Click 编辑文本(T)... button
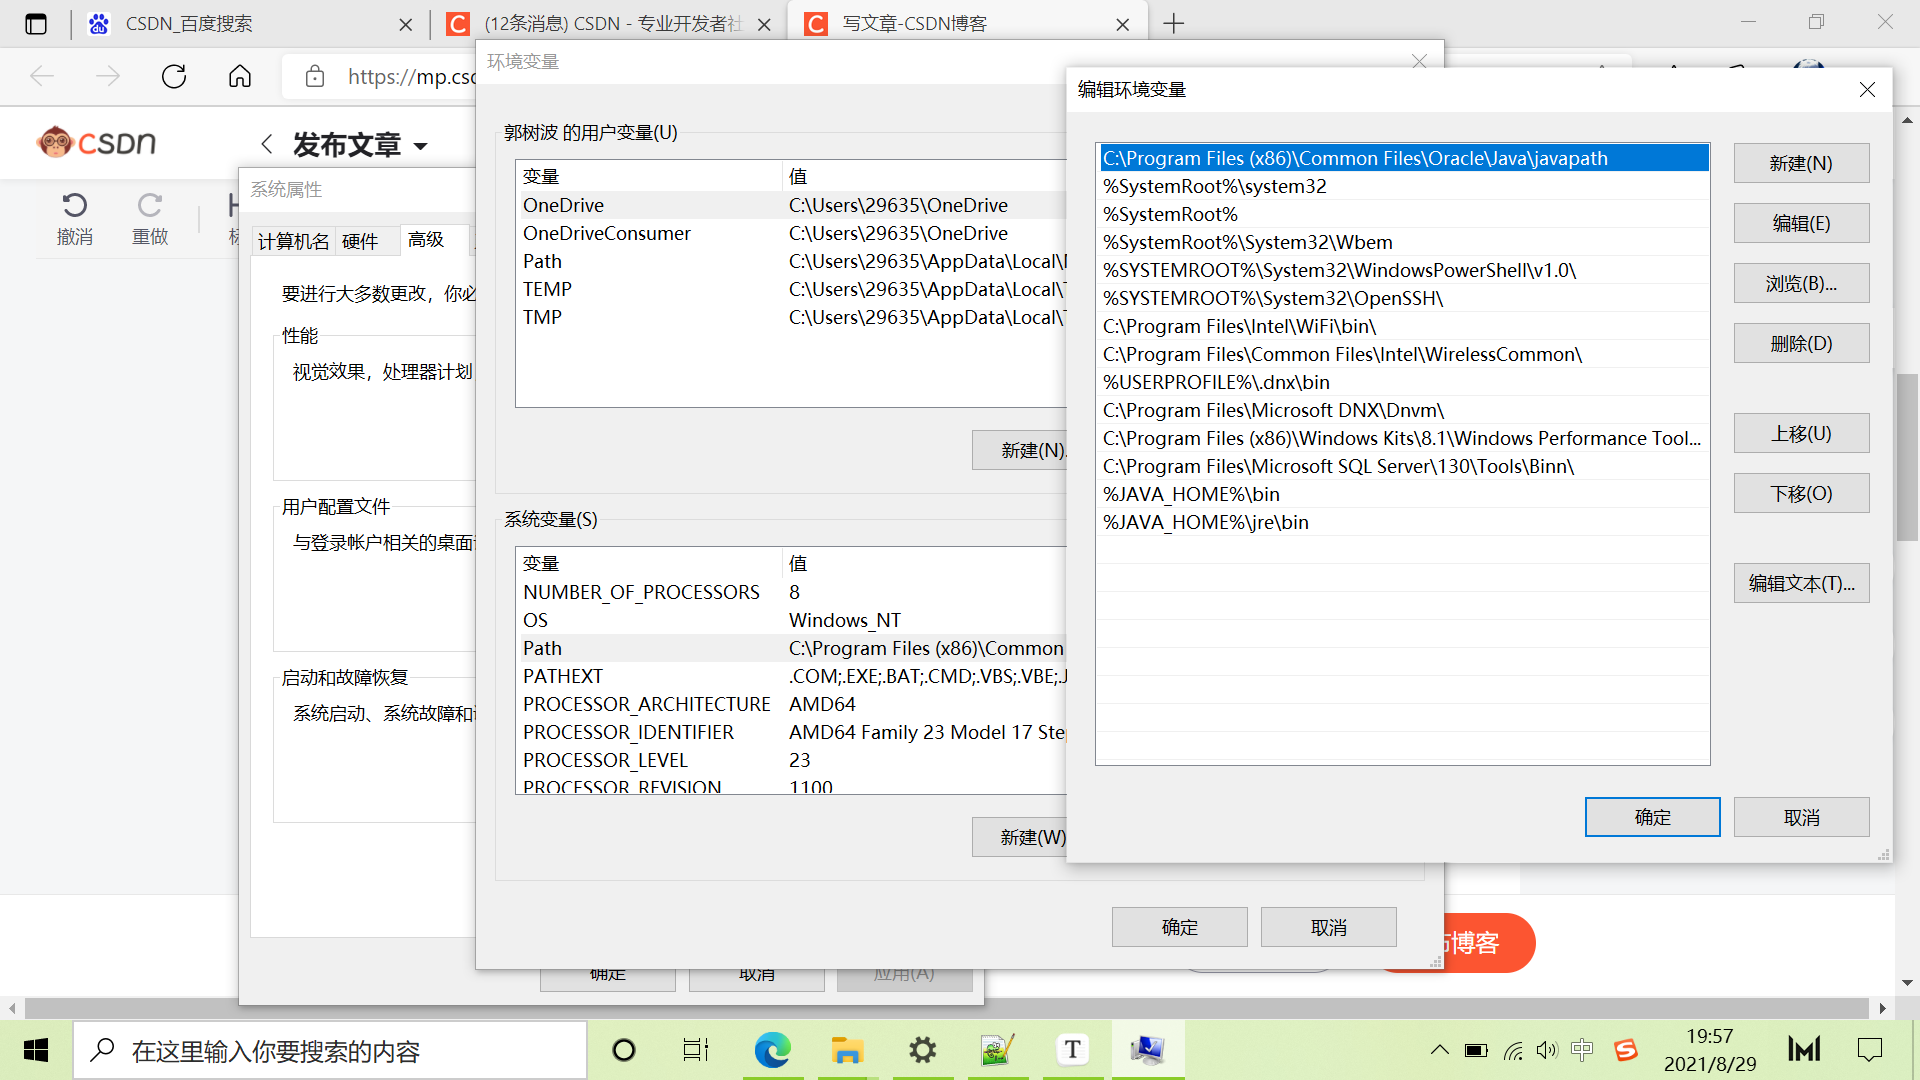The height and width of the screenshot is (1080, 1920). click(x=1801, y=583)
